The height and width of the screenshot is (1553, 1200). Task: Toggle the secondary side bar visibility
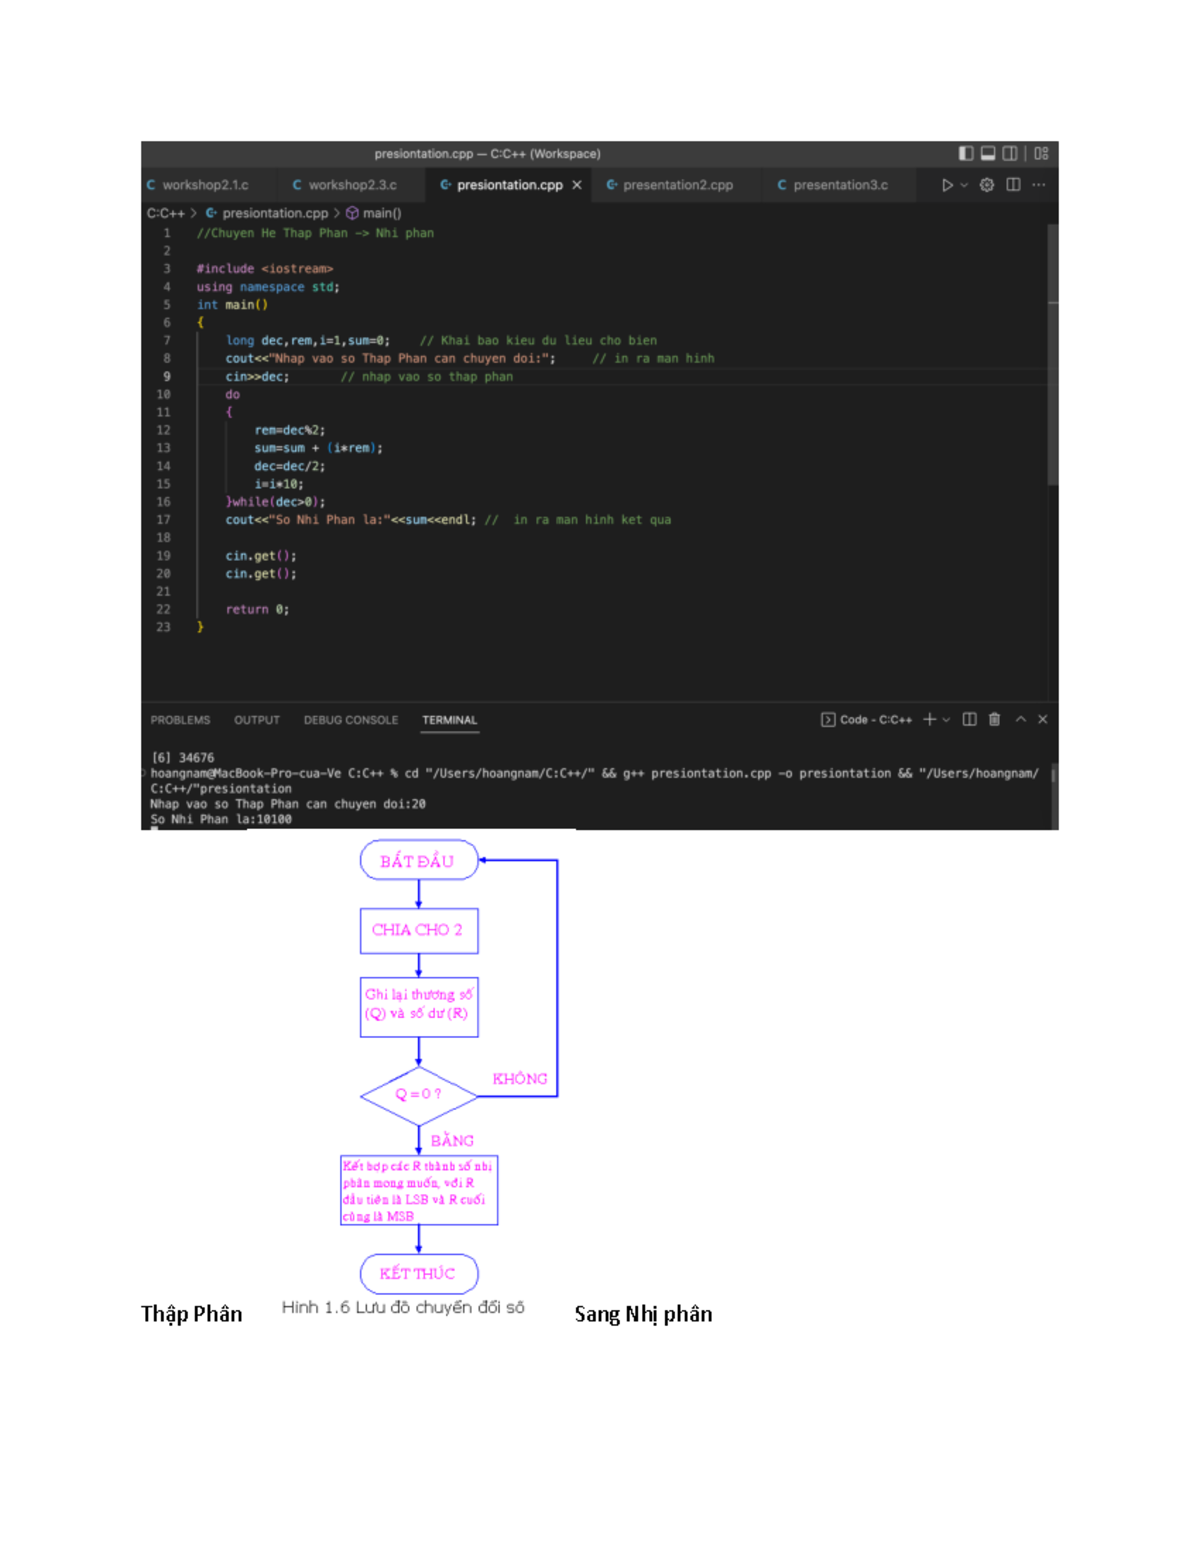pos(1010,153)
